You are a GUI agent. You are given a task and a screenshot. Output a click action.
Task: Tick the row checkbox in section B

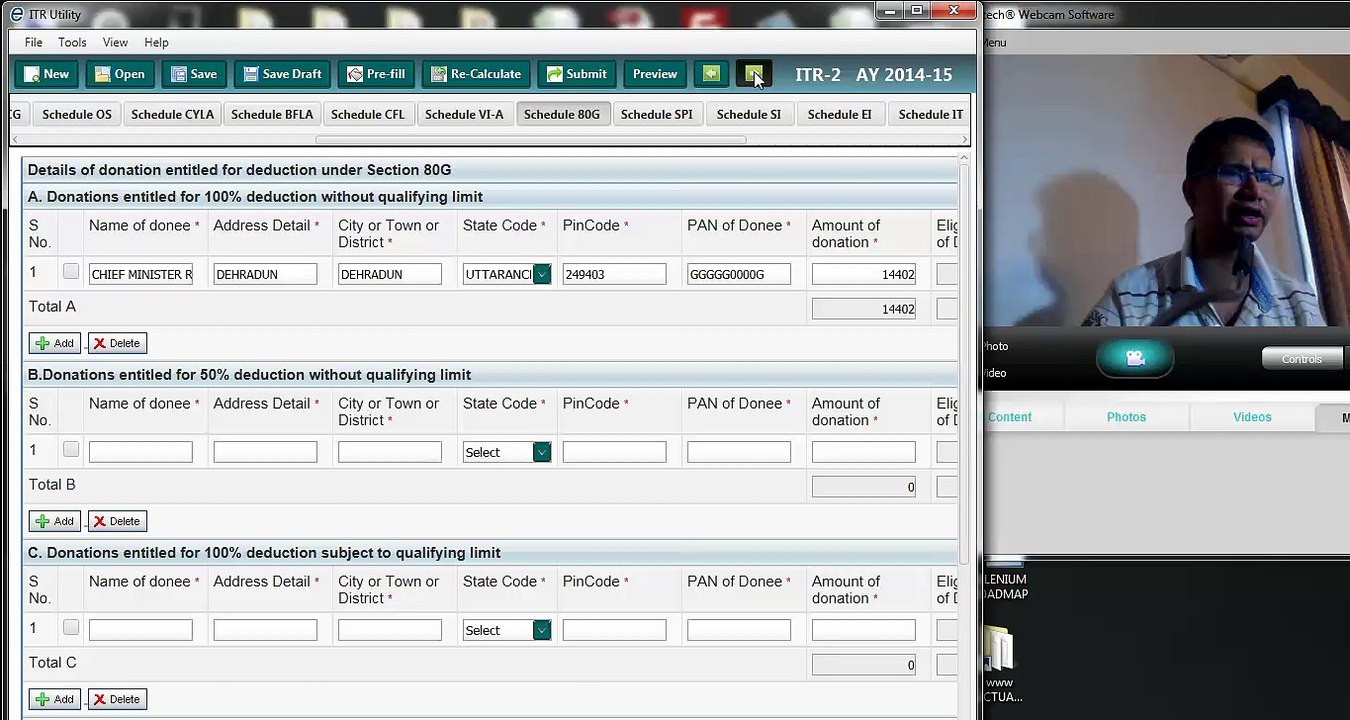tap(70, 449)
